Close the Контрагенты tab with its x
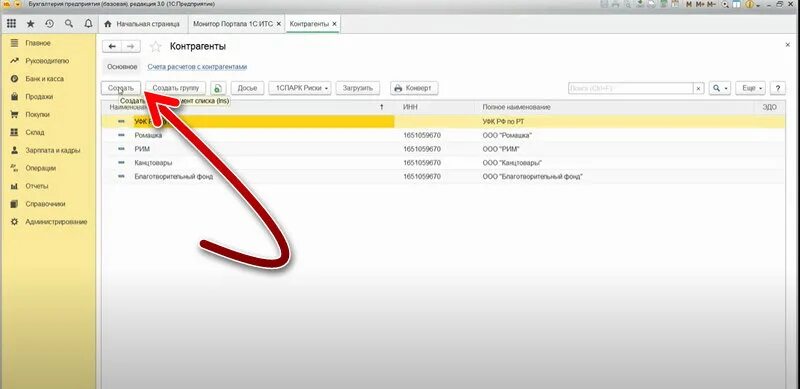Viewport: 800px width, 389px height. click(x=334, y=24)
